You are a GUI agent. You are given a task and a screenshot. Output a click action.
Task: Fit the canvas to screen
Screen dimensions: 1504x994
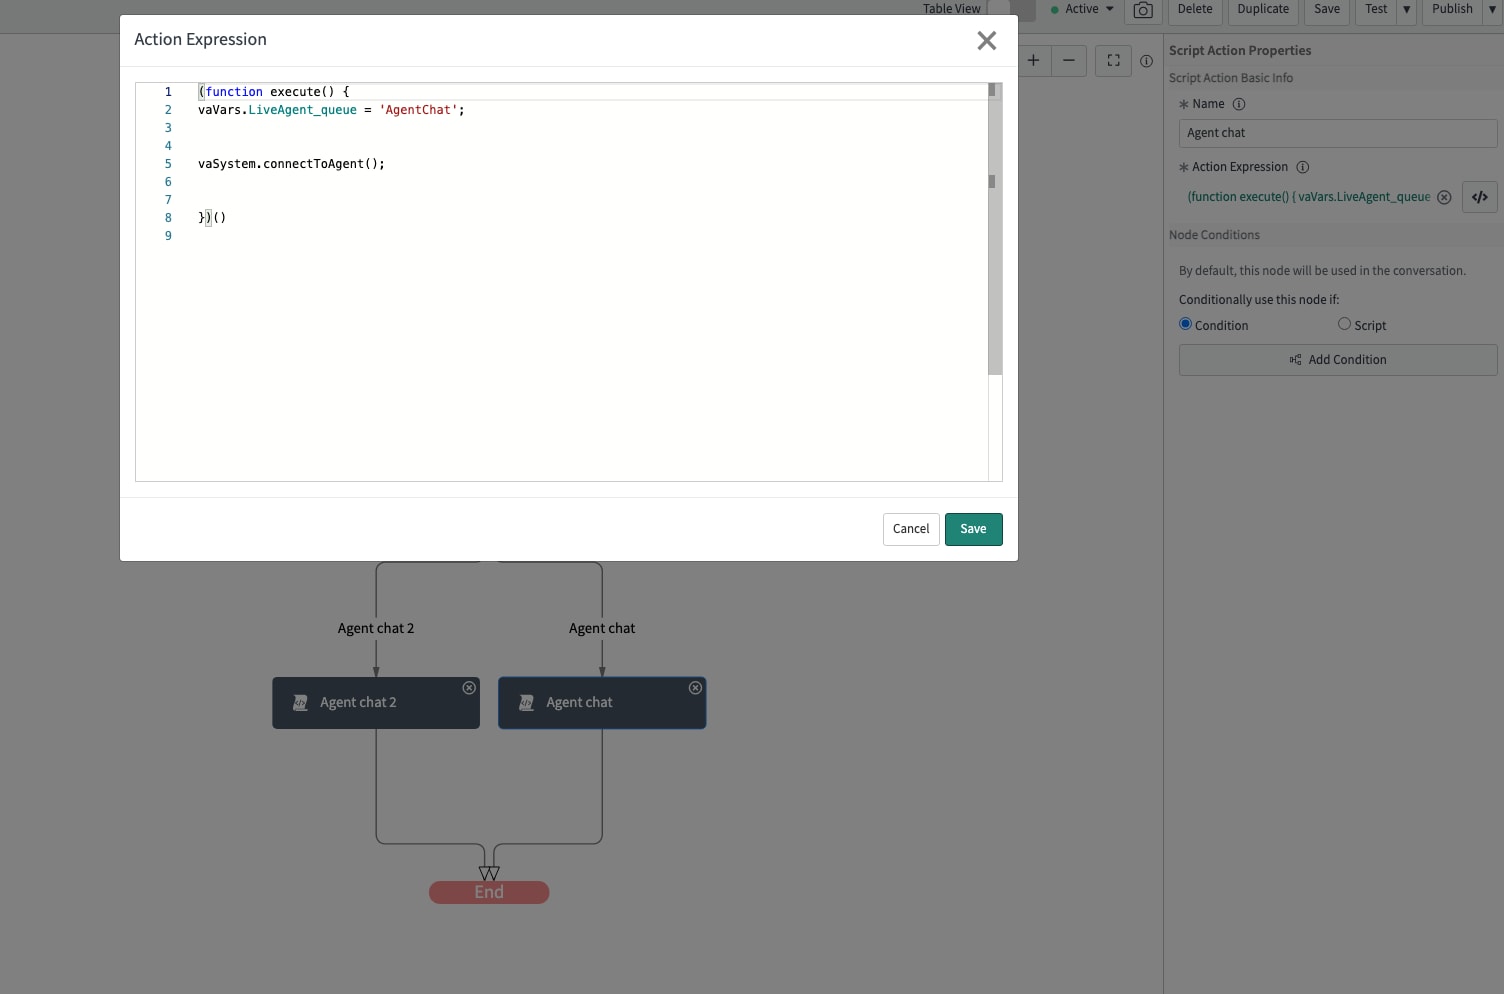(1113, 61)
